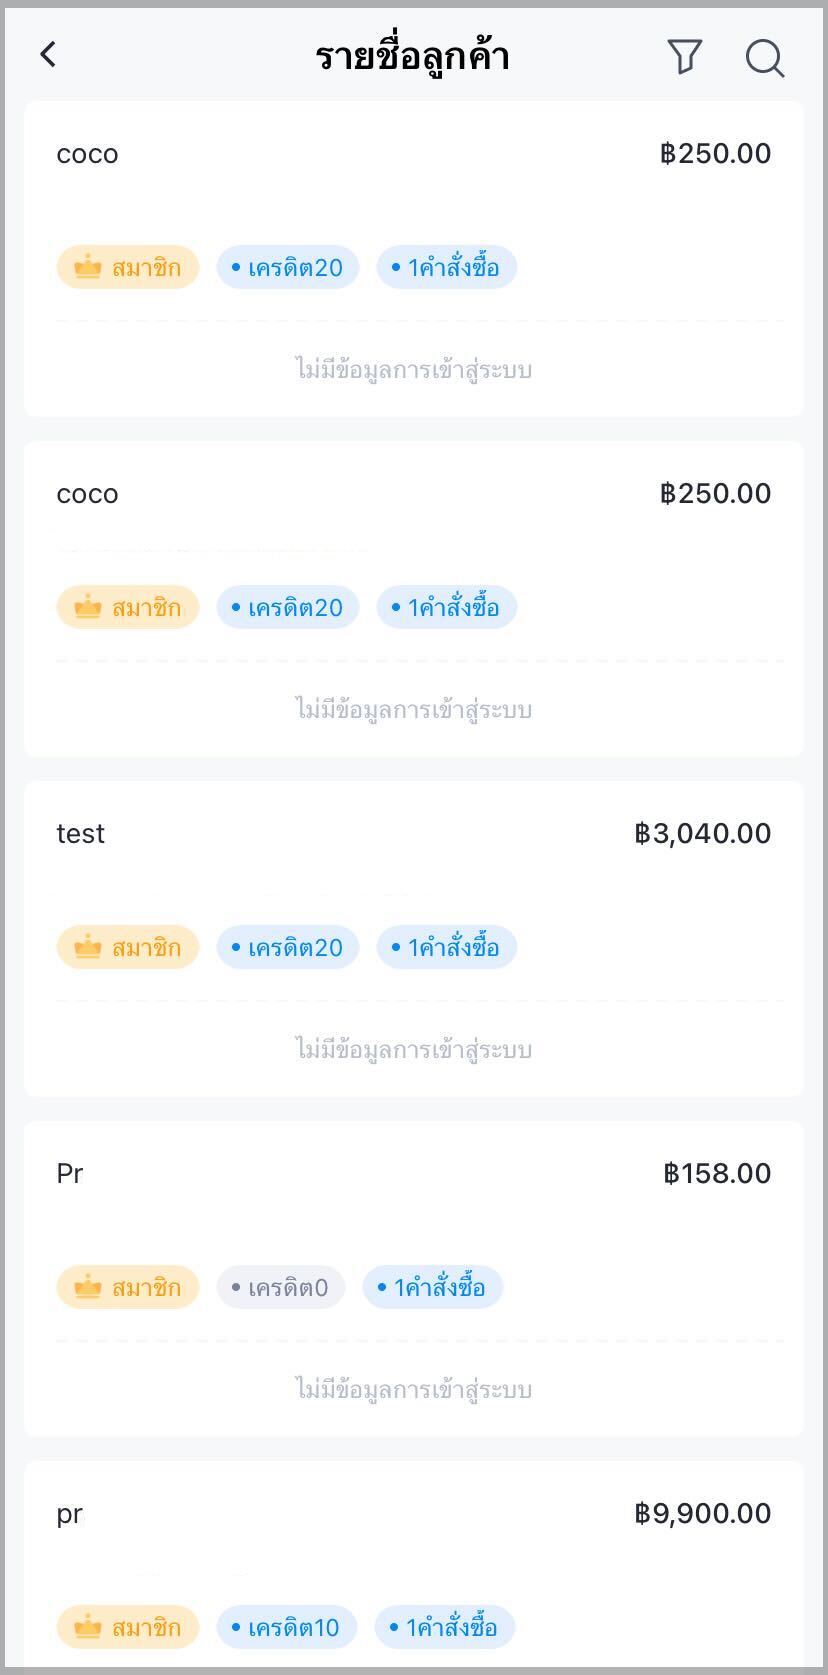Tap the ฿9,900.00 amount on the pr card
828x1675 pixels.
(x=703, y=1512)
